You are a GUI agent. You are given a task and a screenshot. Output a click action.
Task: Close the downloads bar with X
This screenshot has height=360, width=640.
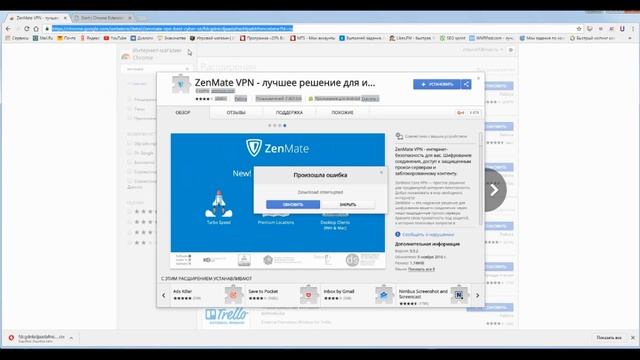point(633,338)
